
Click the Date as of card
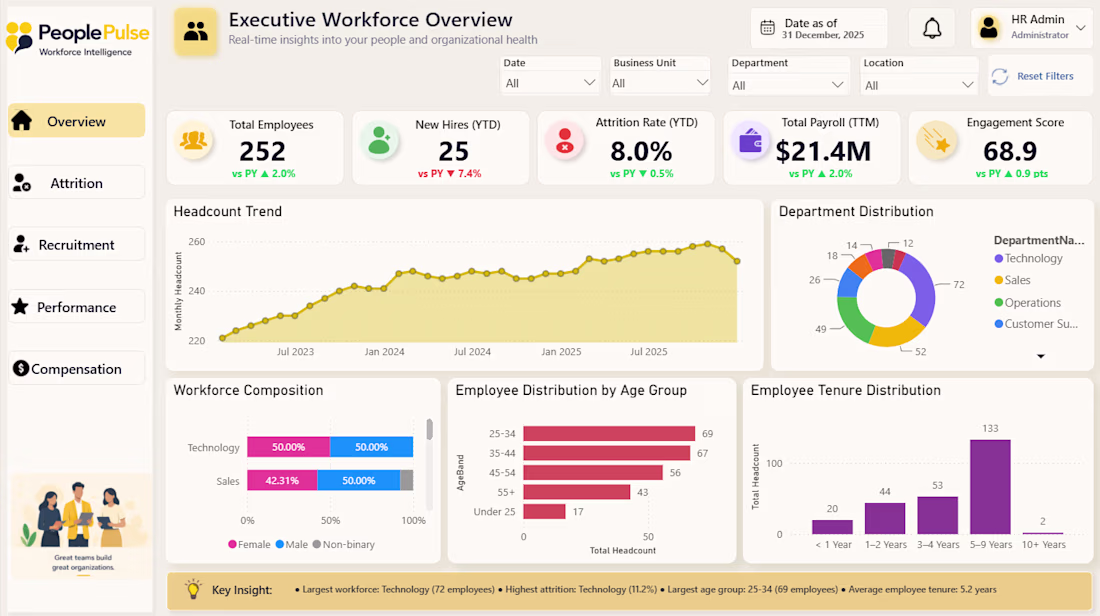point(819,28)
